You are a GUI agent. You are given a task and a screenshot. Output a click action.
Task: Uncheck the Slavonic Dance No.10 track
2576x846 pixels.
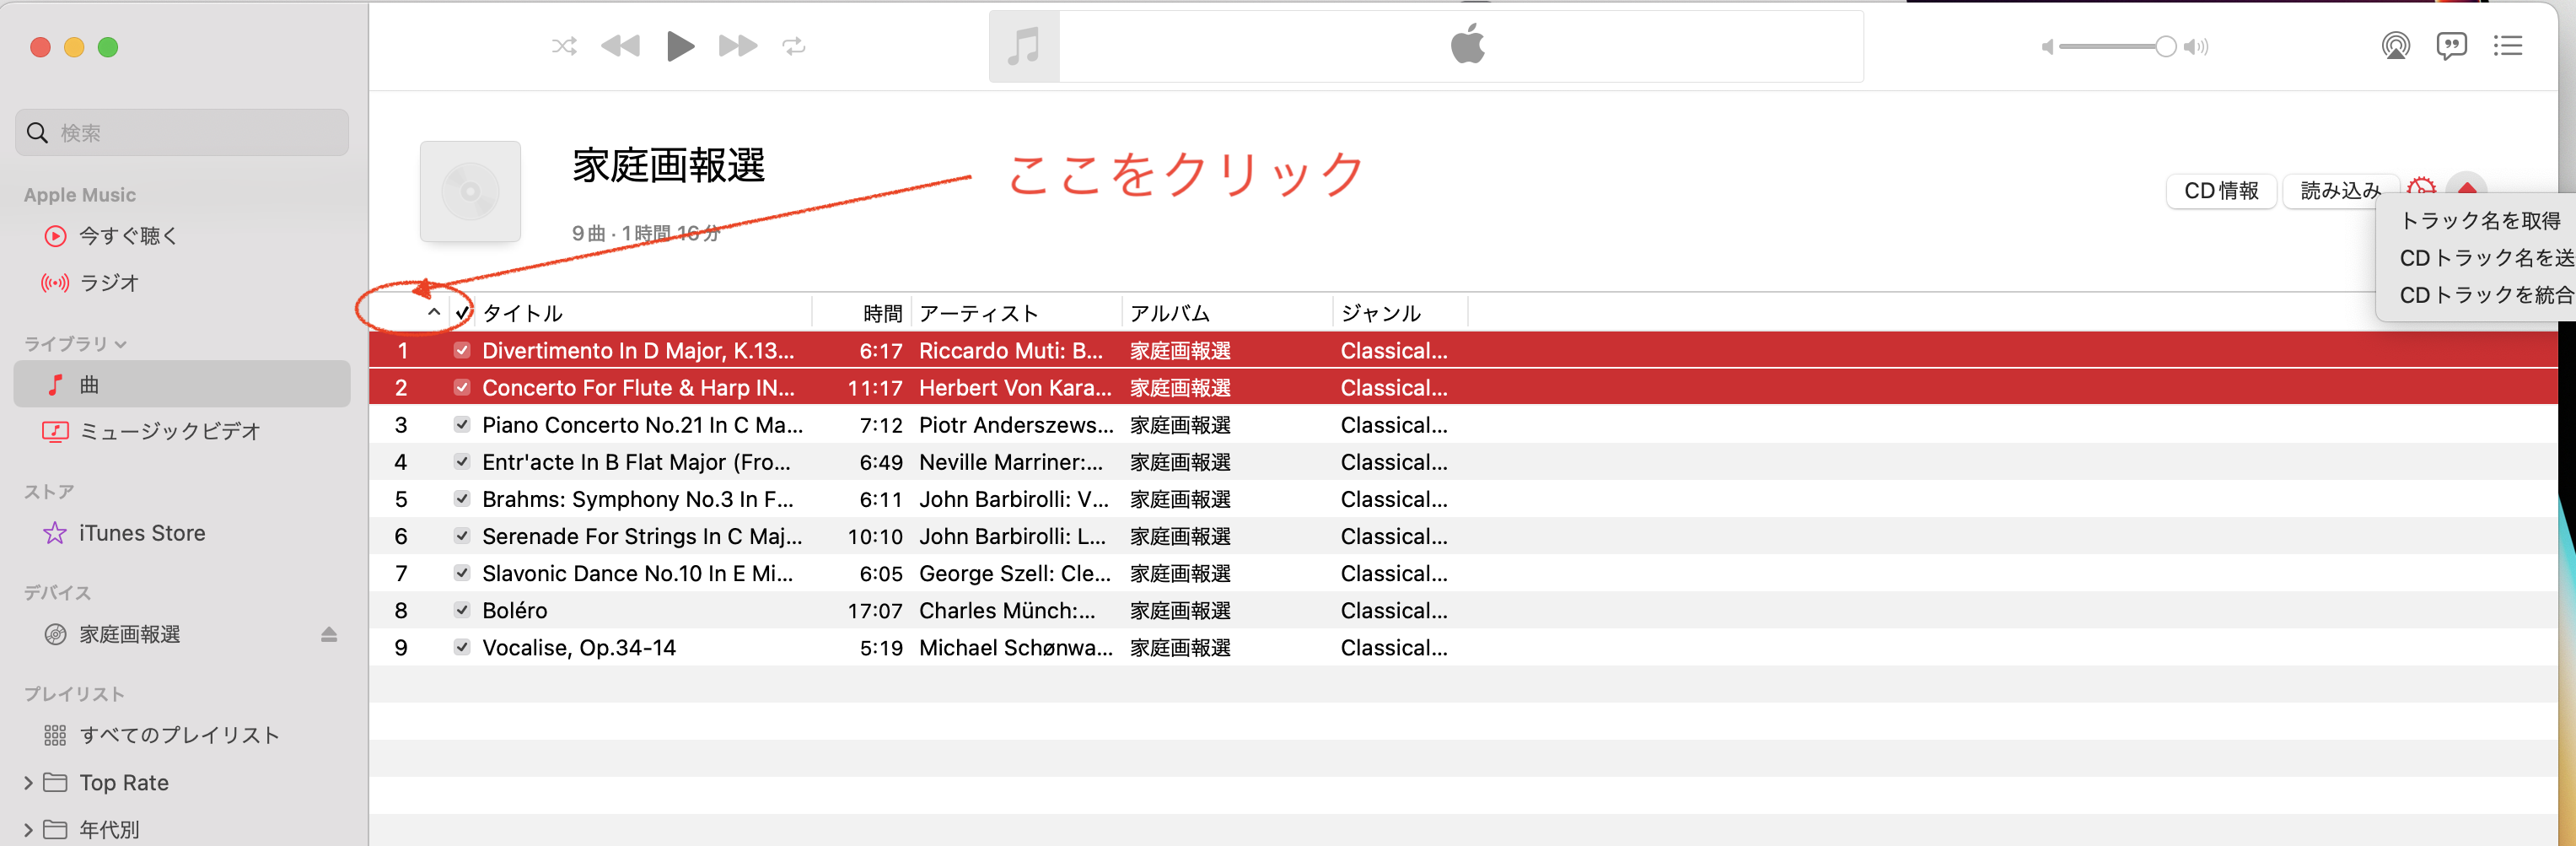point(462,572)
